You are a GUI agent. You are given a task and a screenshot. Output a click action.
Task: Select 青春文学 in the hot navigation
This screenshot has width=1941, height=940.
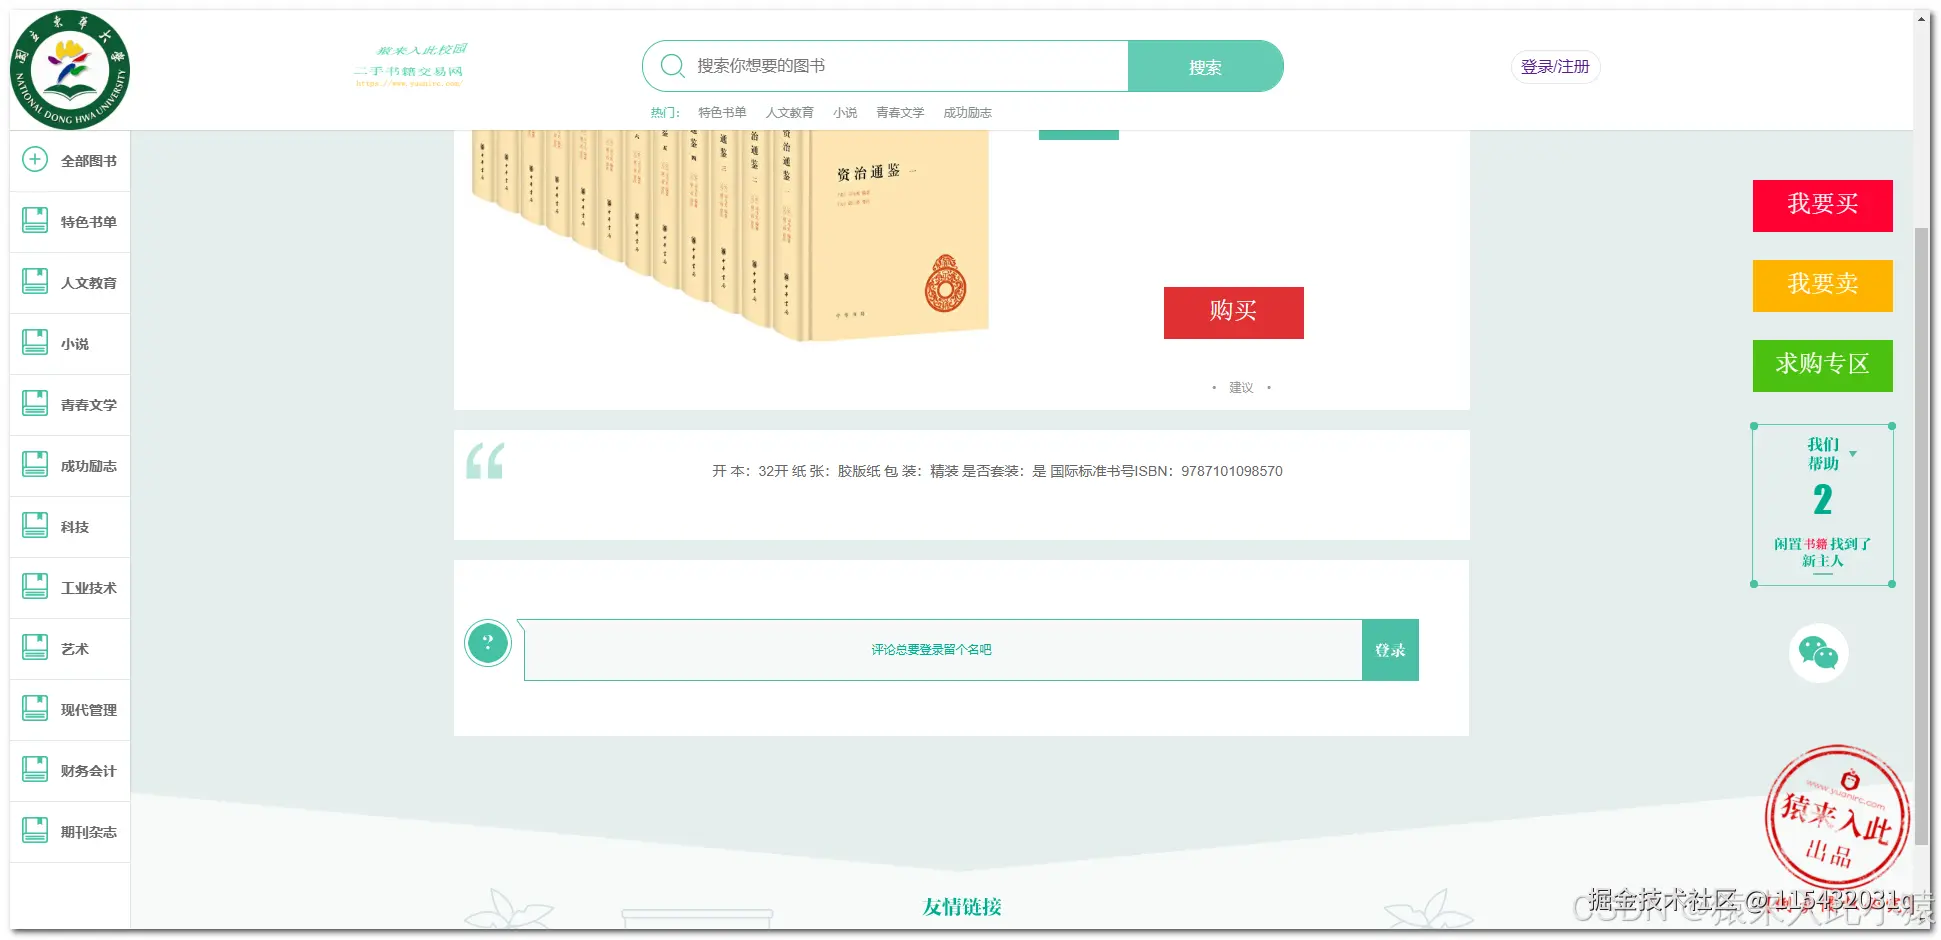click(x=898, y=112)
